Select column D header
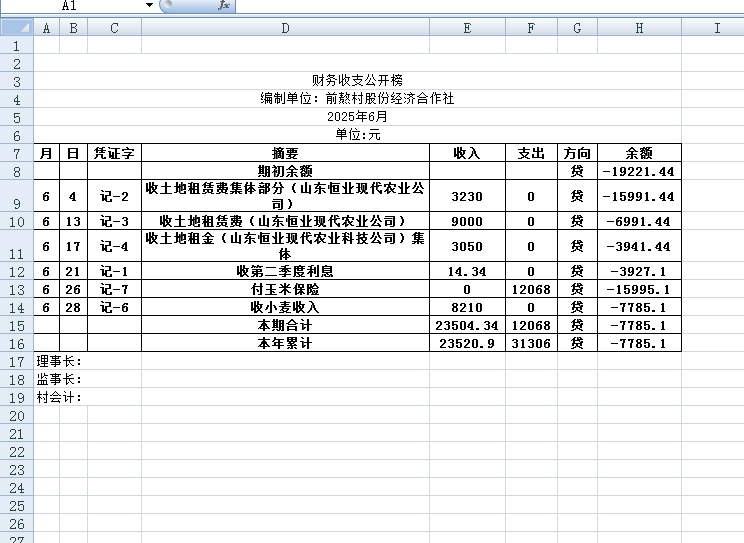 285,28
